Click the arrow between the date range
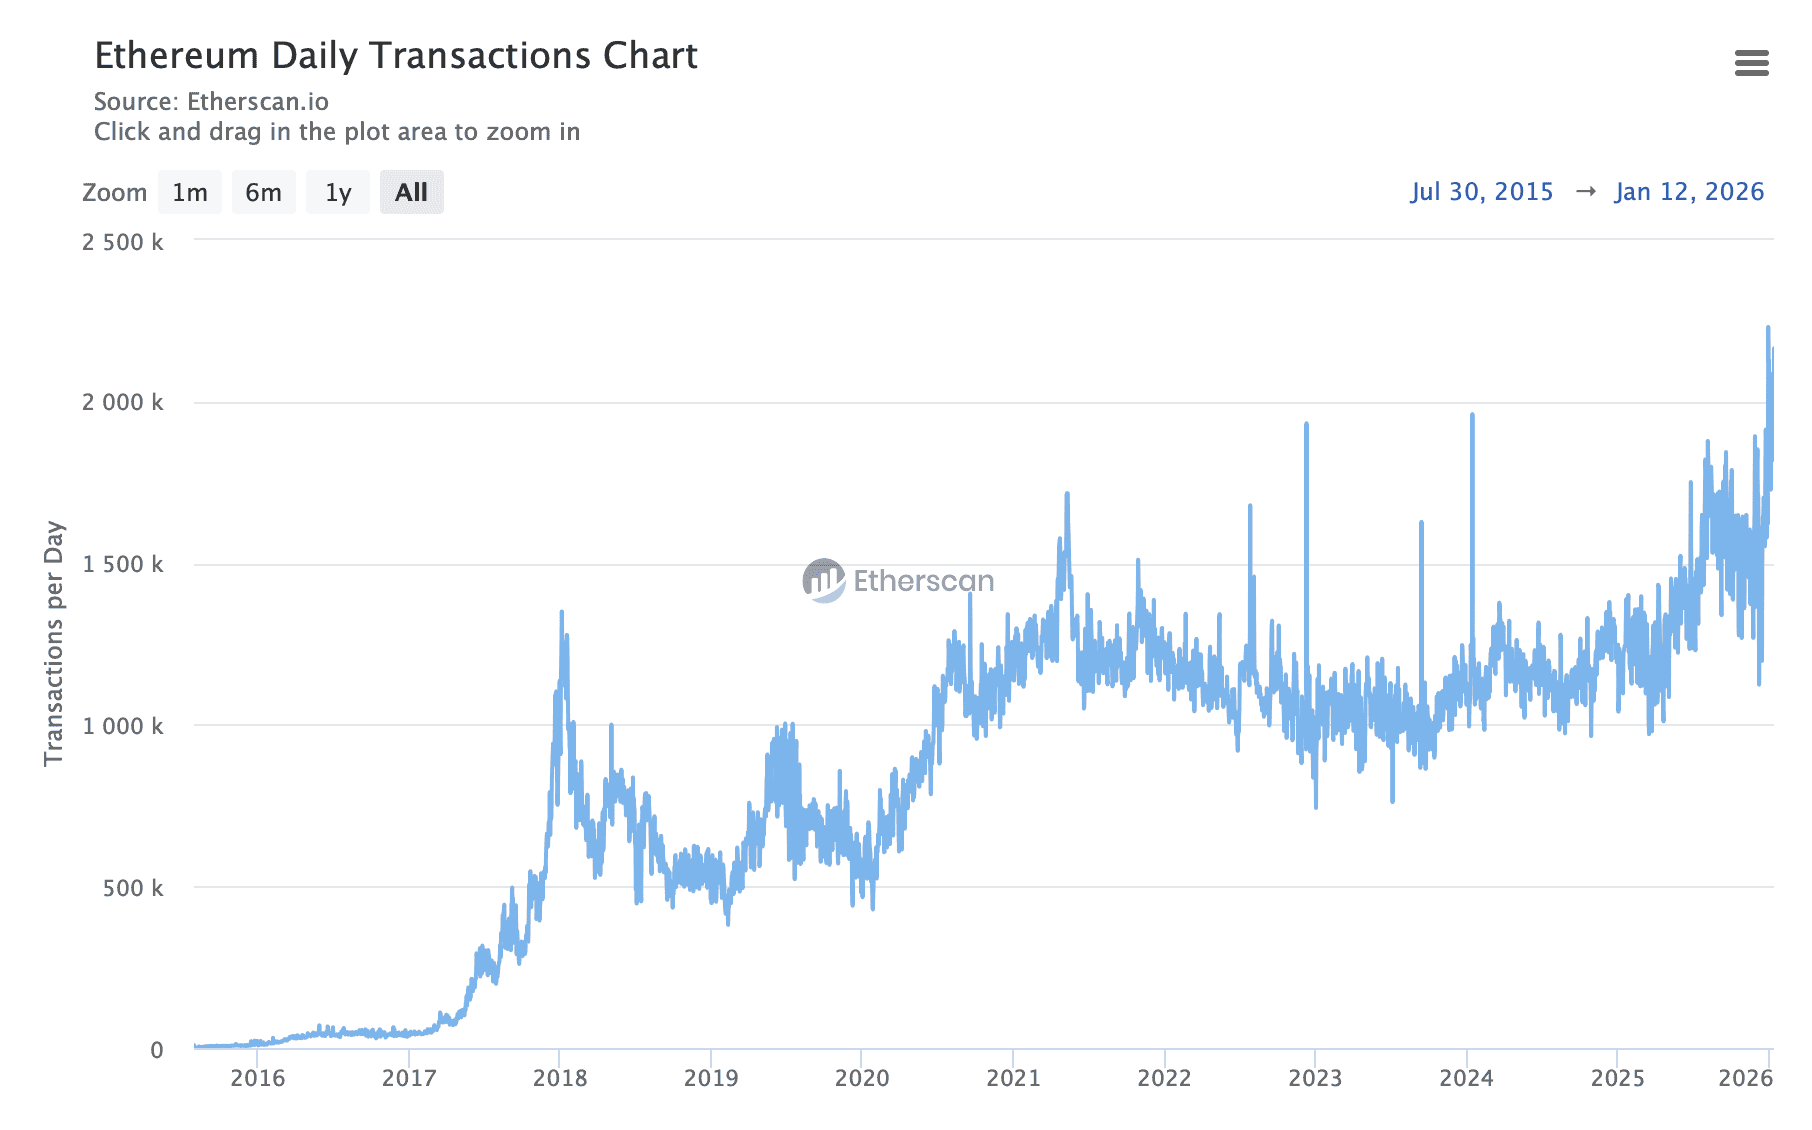This screenshot has height=1130, width=1812. [1585, 191]
